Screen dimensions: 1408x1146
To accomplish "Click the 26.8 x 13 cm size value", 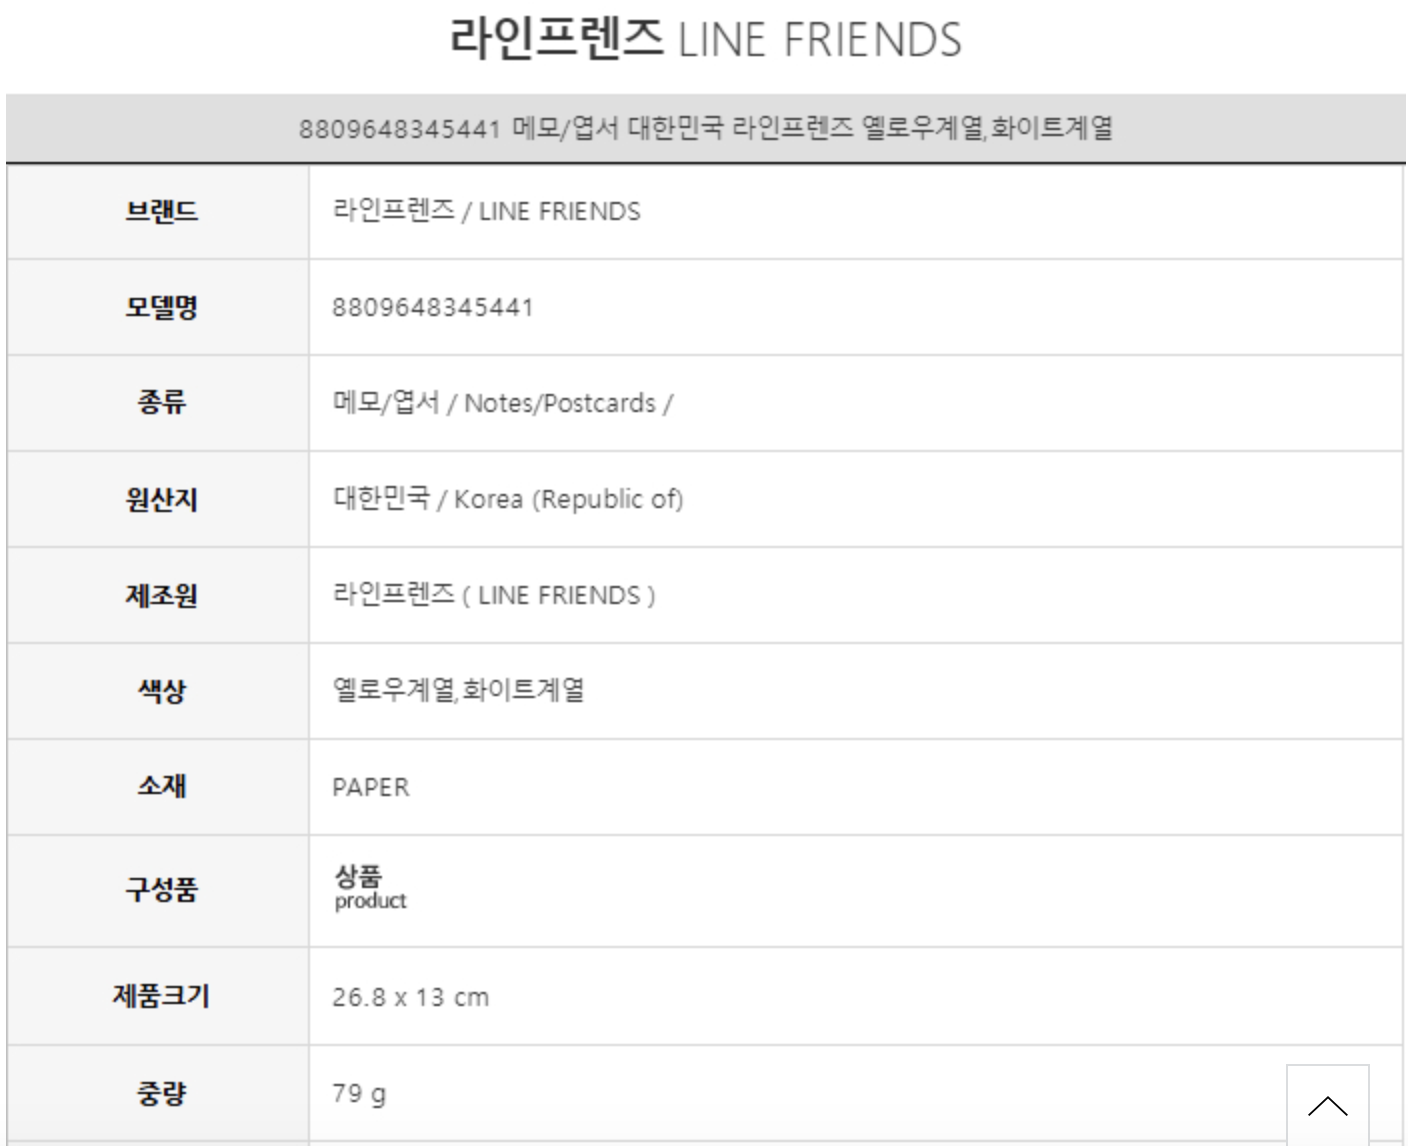I will point(410,997).
